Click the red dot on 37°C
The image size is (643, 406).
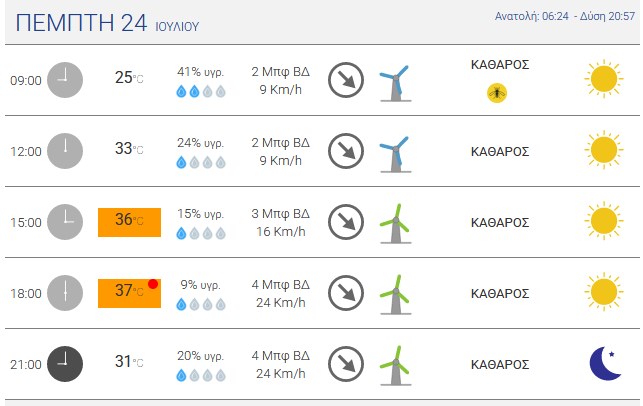[x=153, y=284]
